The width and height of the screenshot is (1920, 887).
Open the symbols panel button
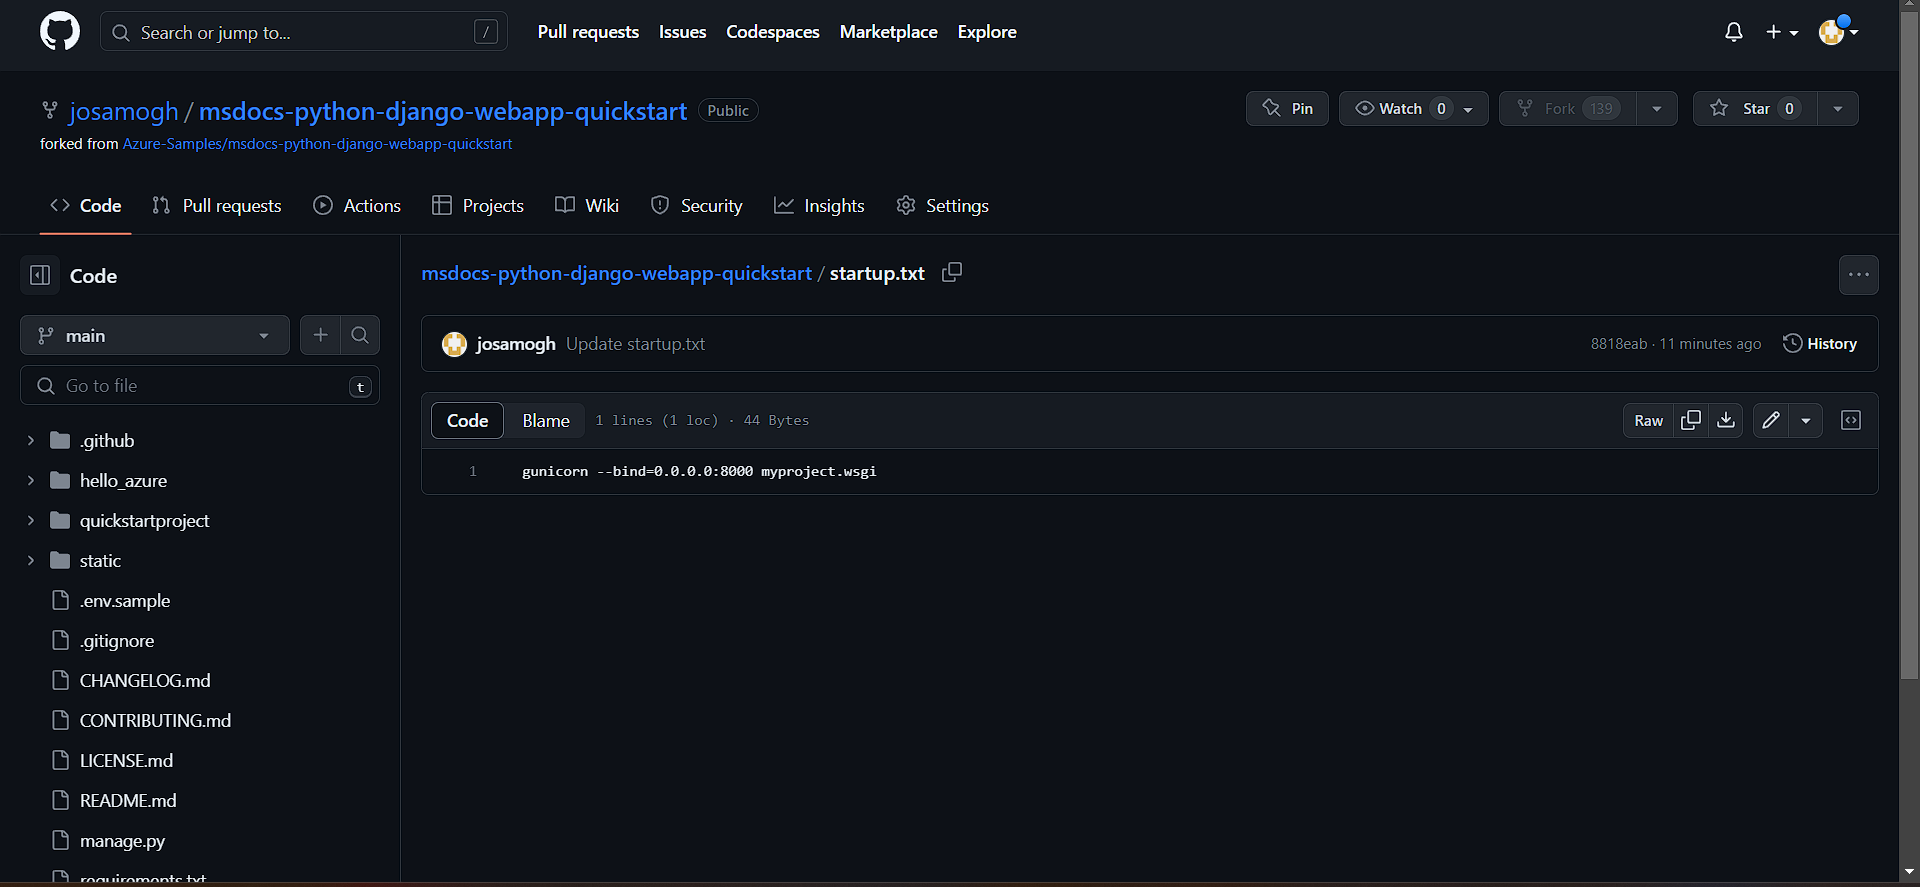[x=1851, y=420]
